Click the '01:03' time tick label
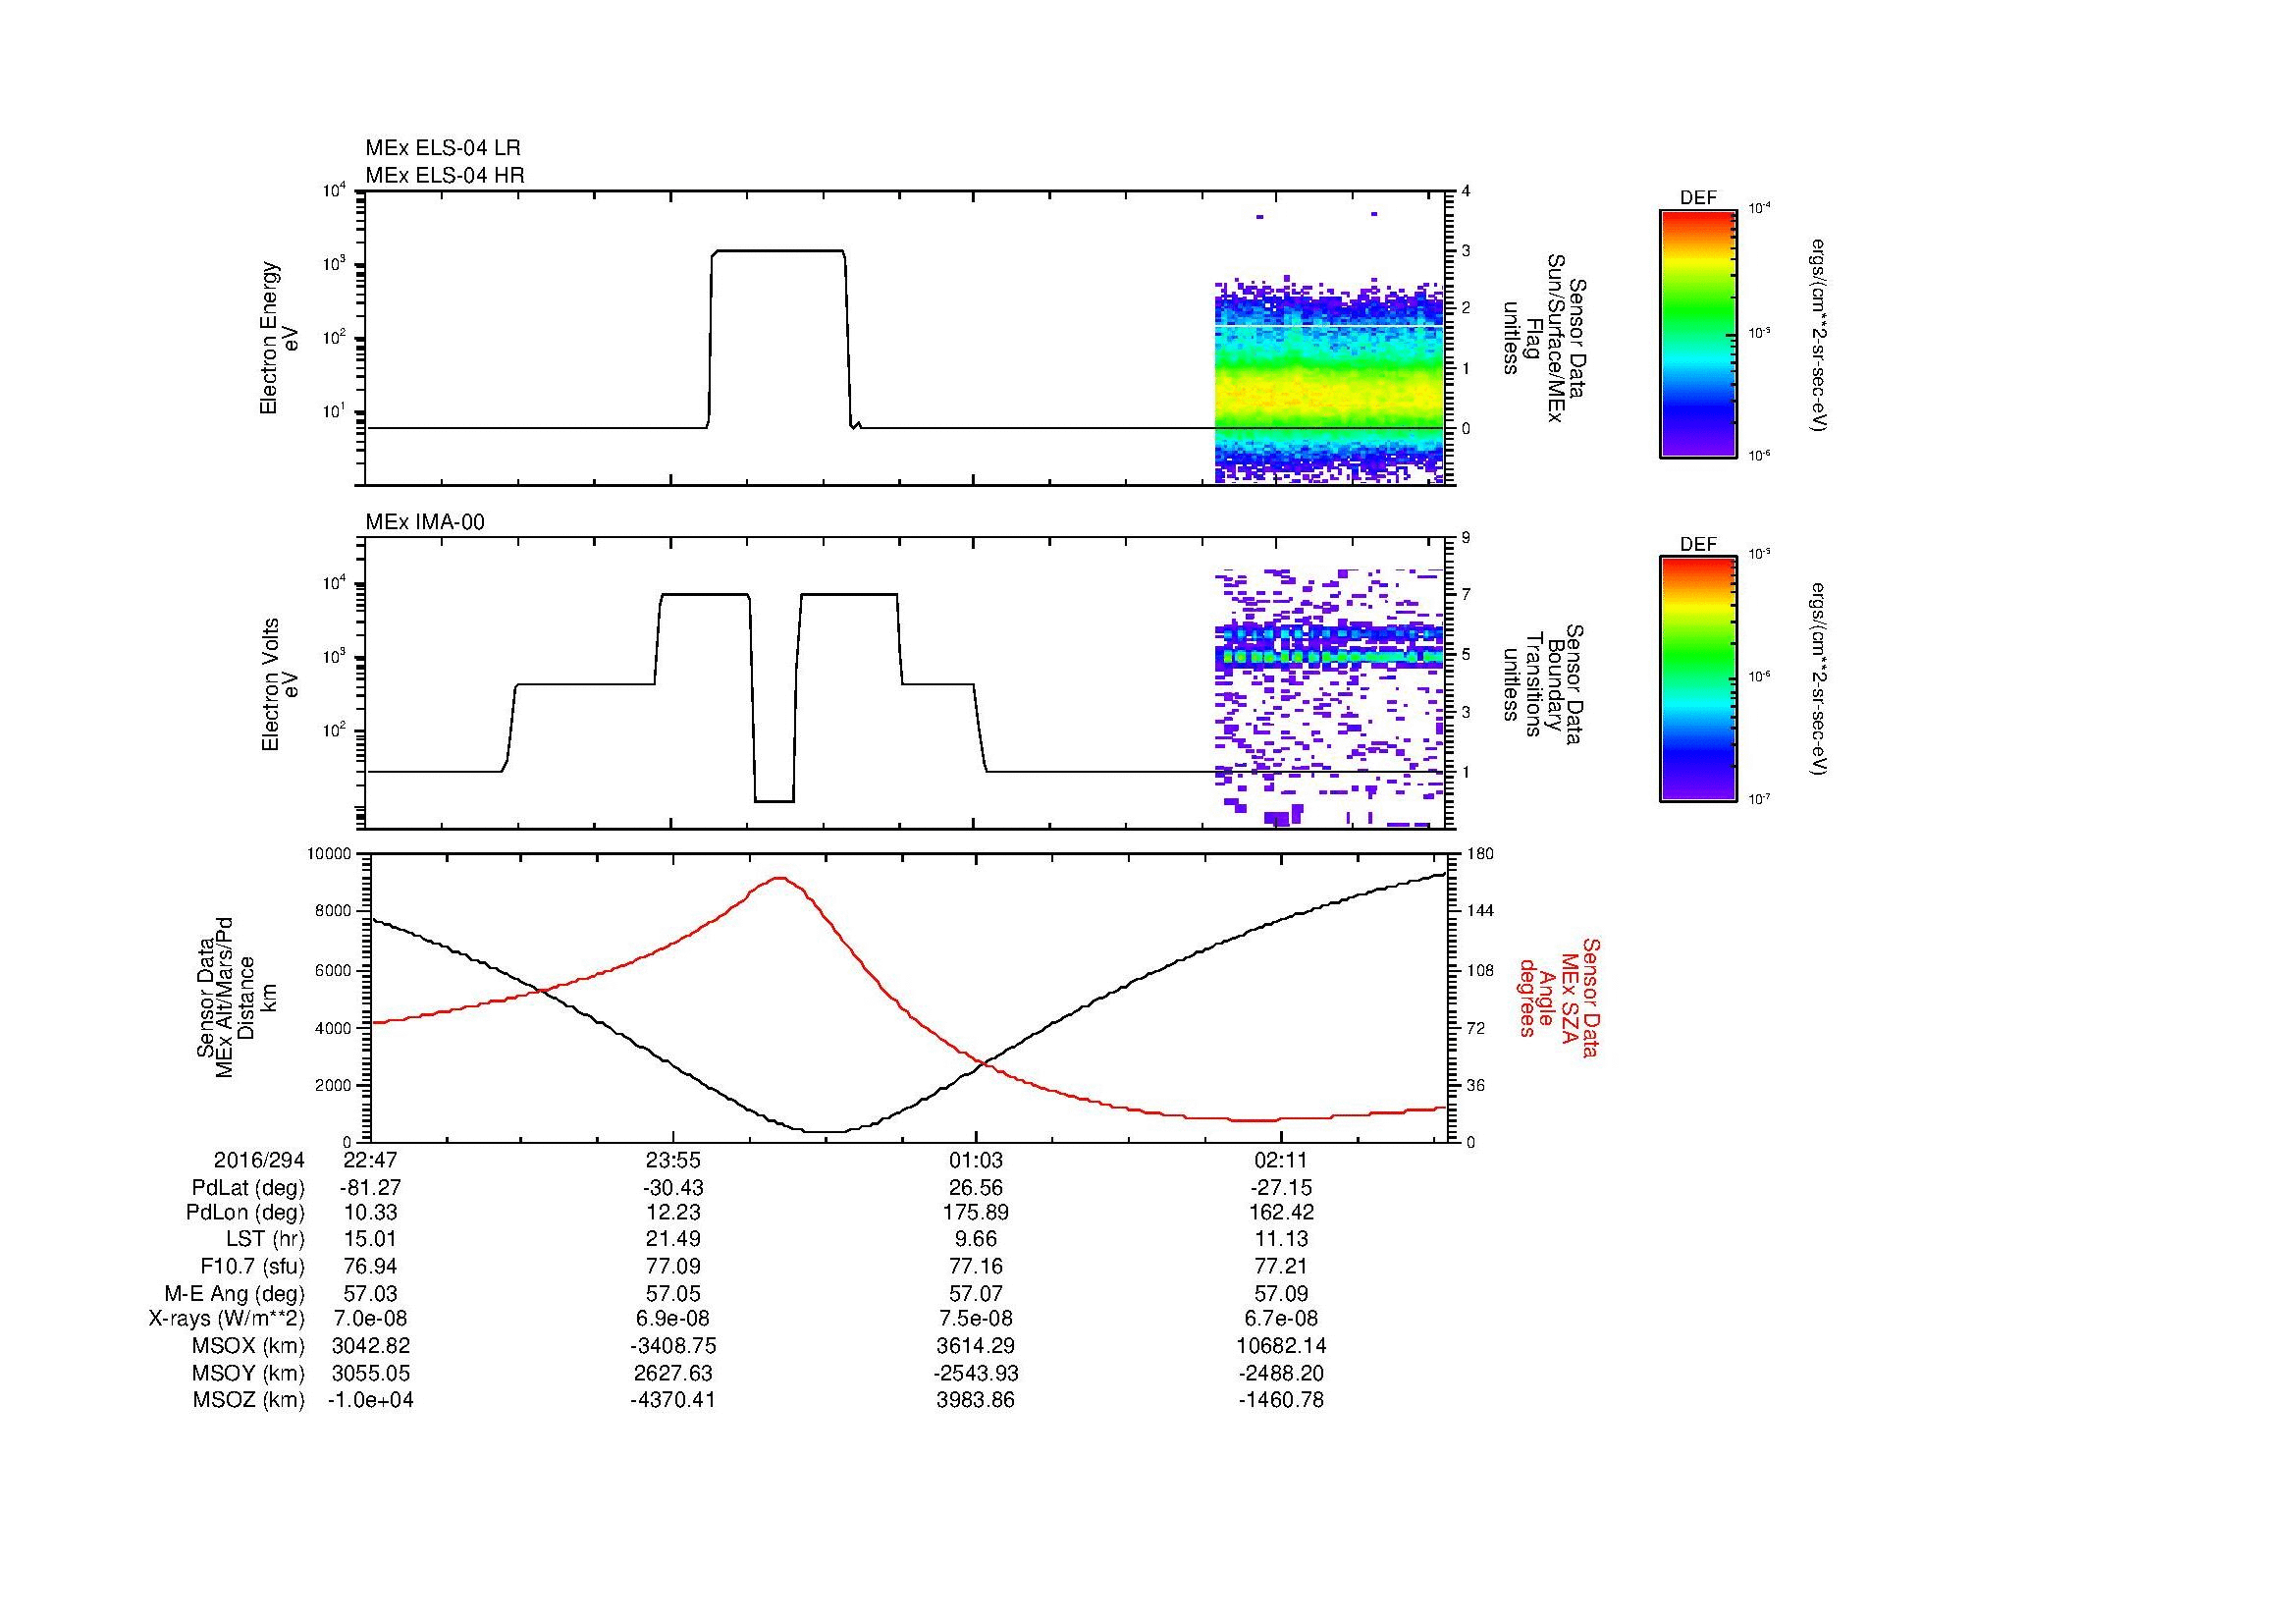This screenshot has height=1623, width=2296. pos(976,1160)
